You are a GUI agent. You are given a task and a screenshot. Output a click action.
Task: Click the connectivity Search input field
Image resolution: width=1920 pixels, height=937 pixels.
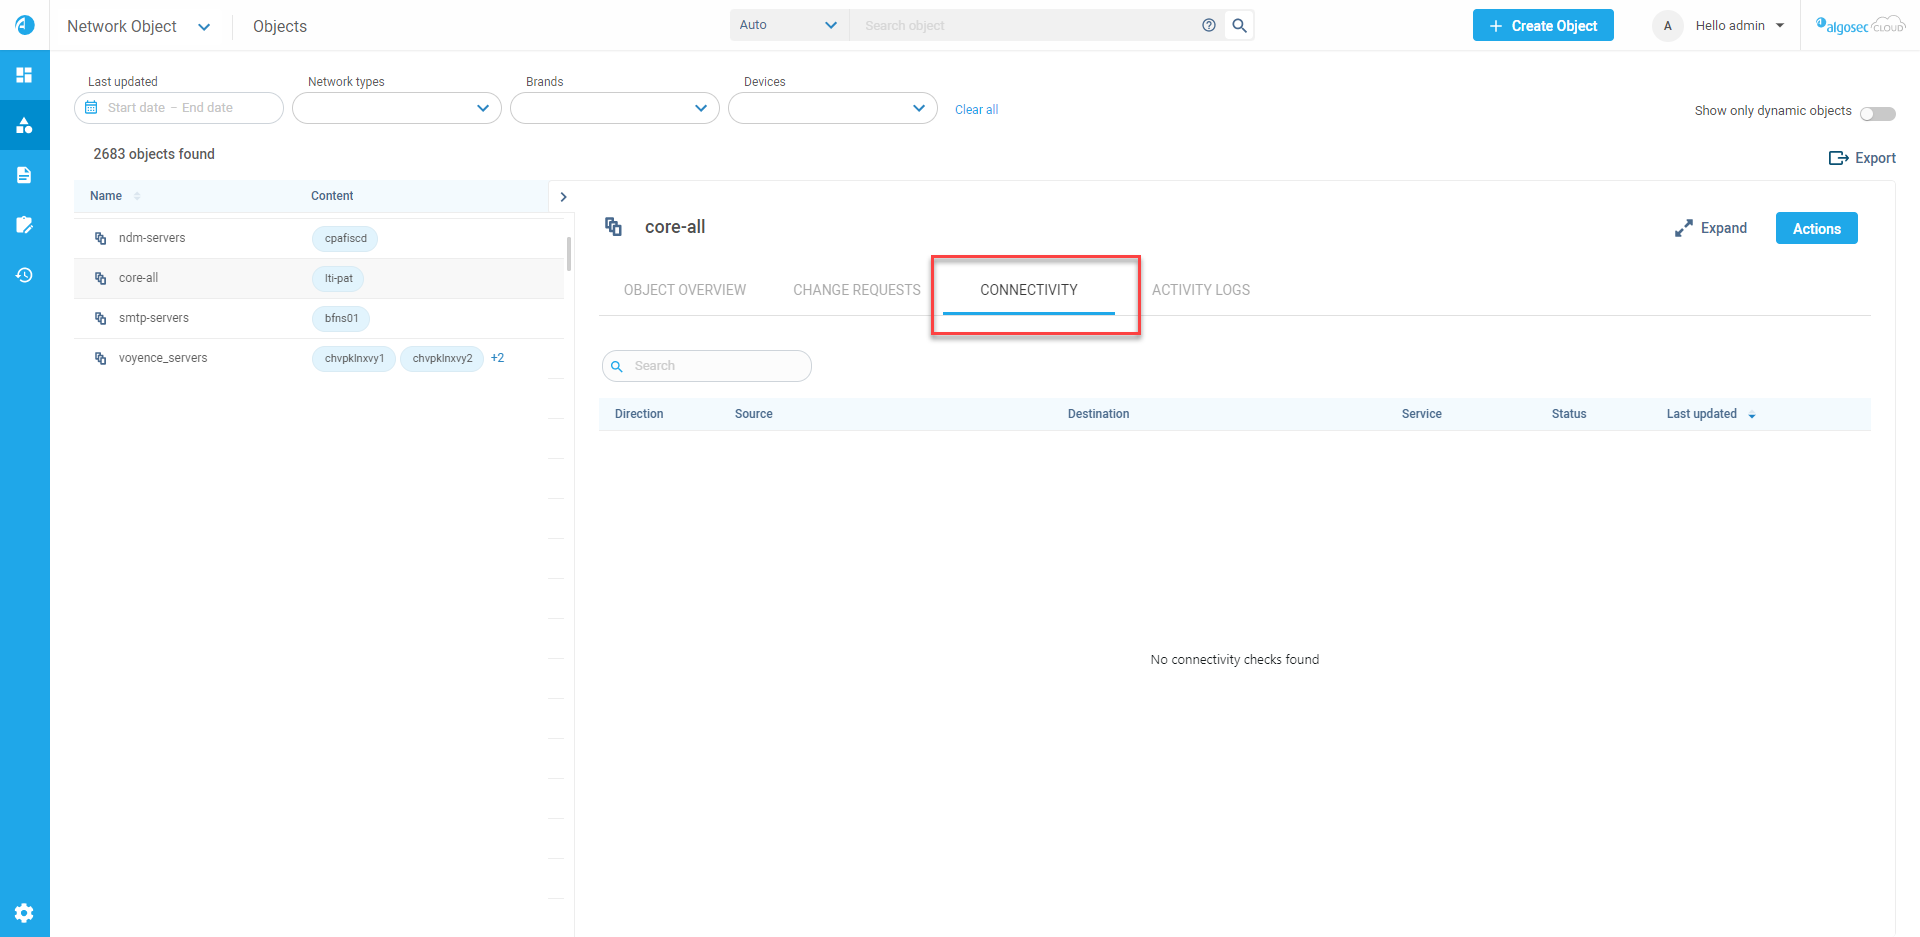715,366
